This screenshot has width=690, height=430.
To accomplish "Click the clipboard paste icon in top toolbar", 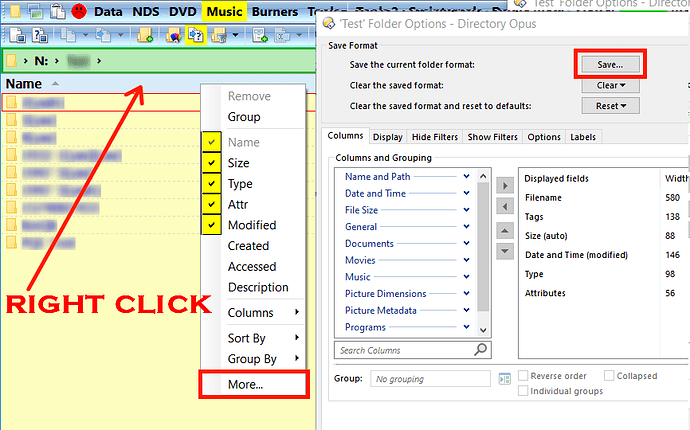I will click(58, 11).
